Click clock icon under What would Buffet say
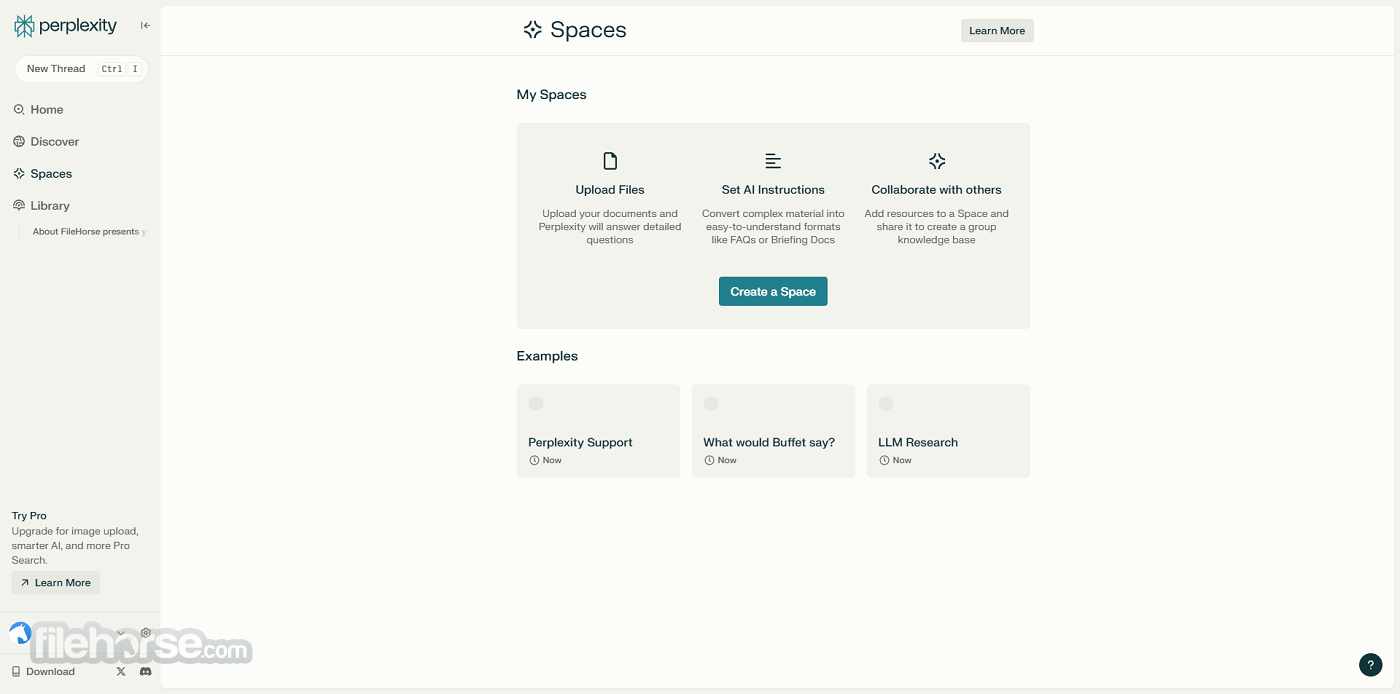The image size is (1400, 694). pyautogui.click(x=709, y=461)
